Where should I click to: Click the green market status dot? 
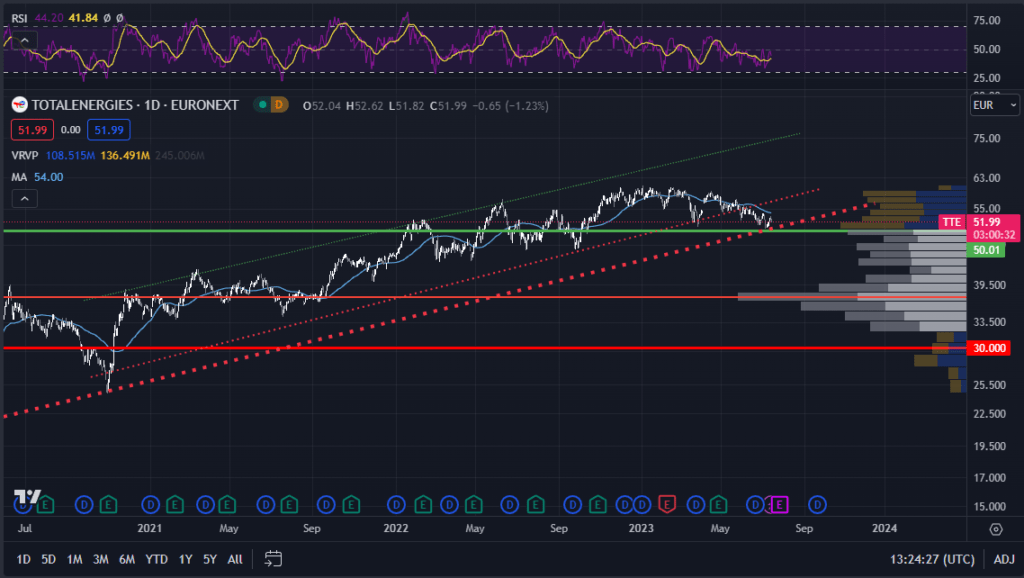pos(263,104)
